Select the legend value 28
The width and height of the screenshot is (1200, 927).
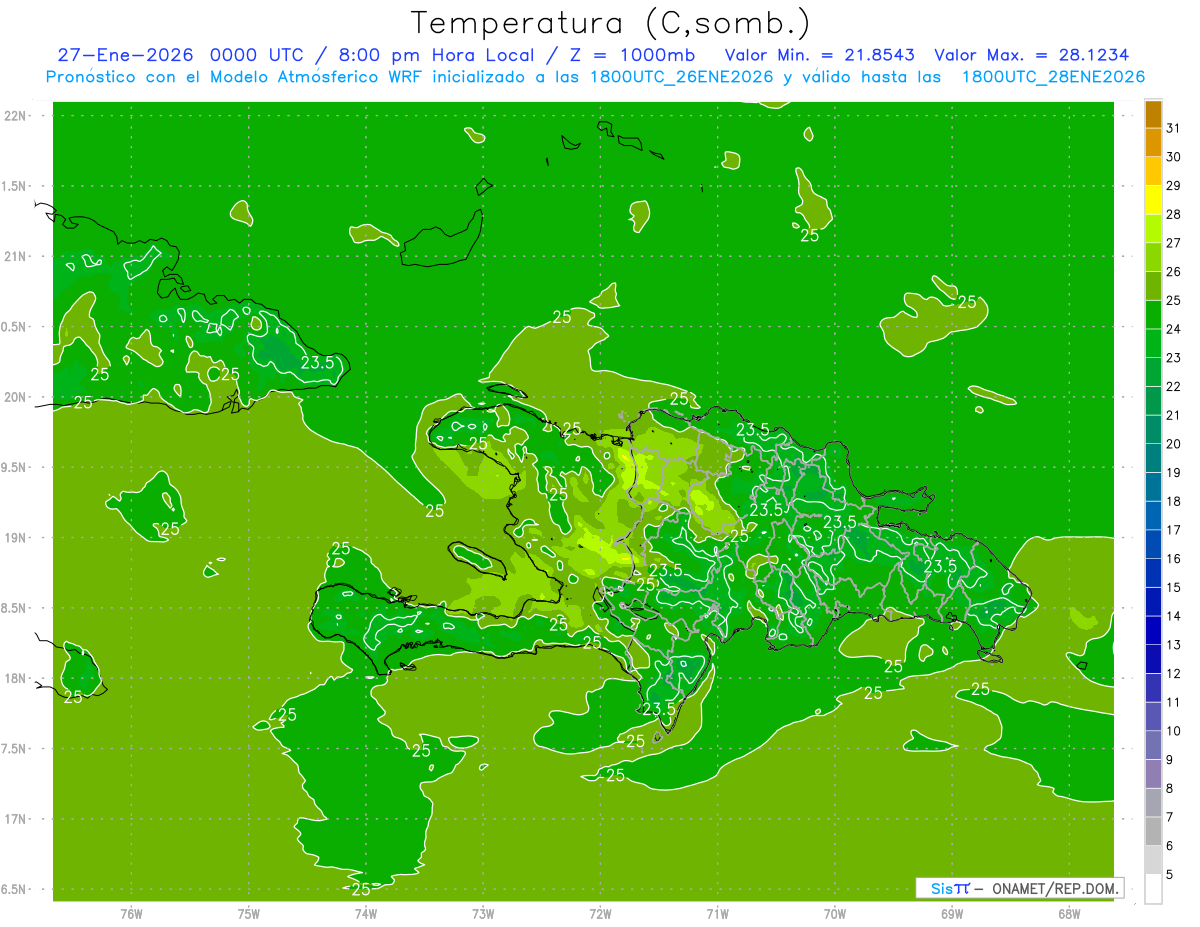point(1174,214)
